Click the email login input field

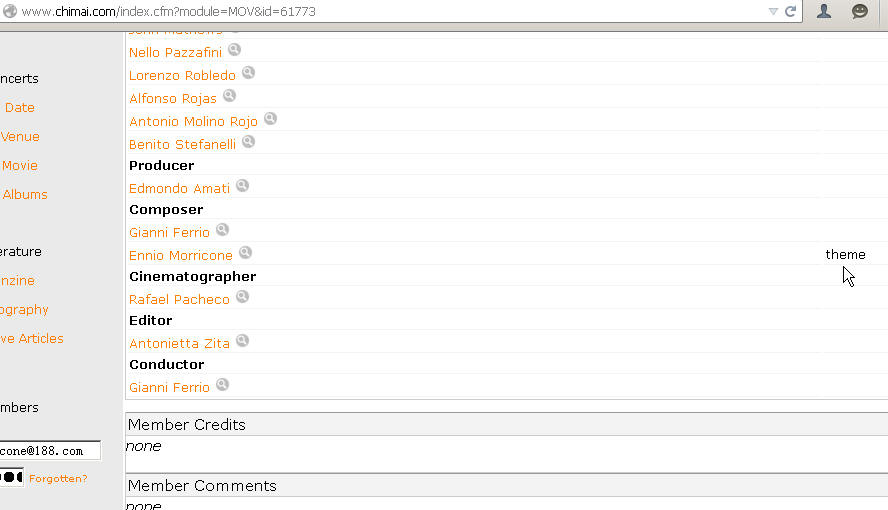[50, 451]
